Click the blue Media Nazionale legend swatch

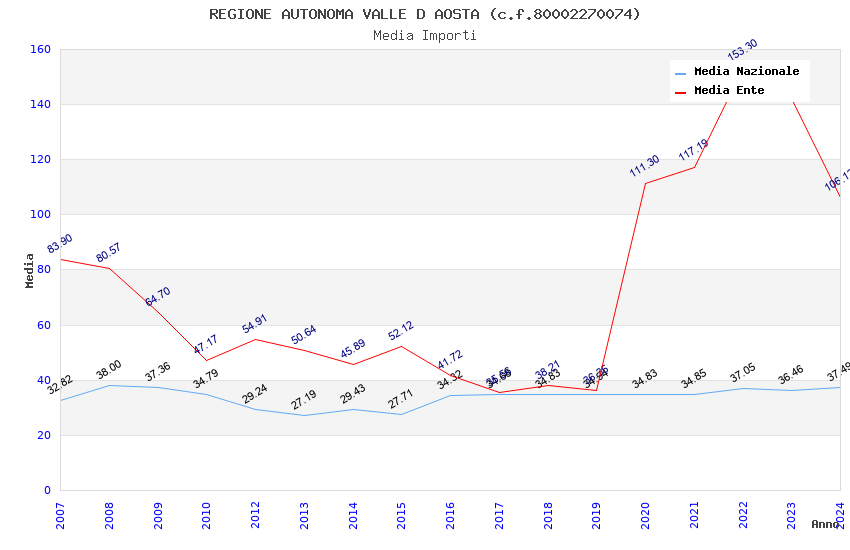tap(680, 73)
